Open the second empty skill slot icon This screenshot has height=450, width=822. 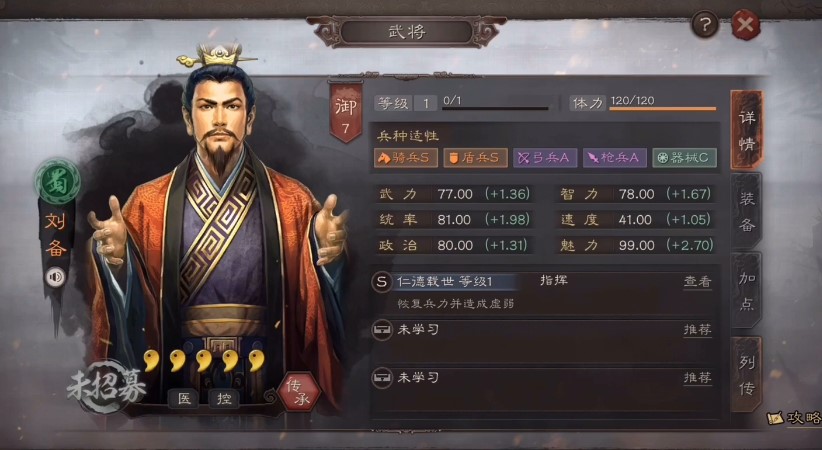tap(382, 378)
